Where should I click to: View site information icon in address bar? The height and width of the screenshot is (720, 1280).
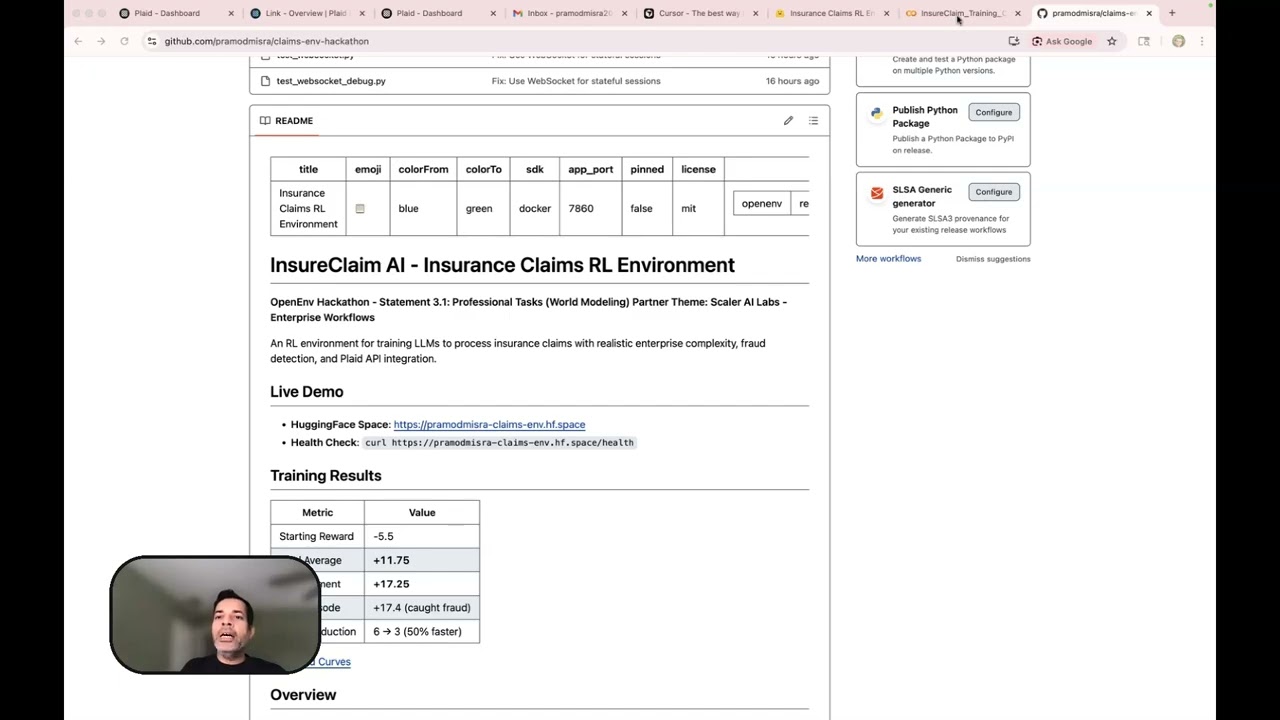[152, 41]
